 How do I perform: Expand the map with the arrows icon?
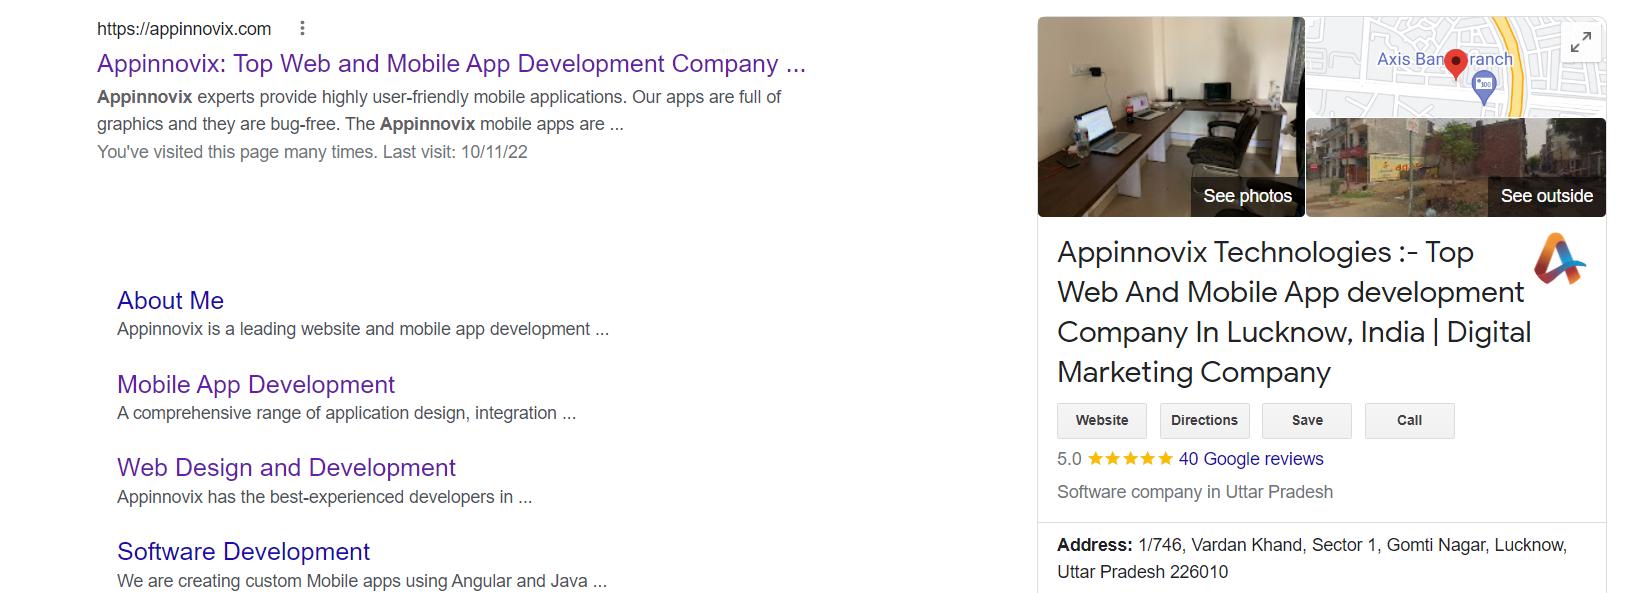click(1581, 43)
